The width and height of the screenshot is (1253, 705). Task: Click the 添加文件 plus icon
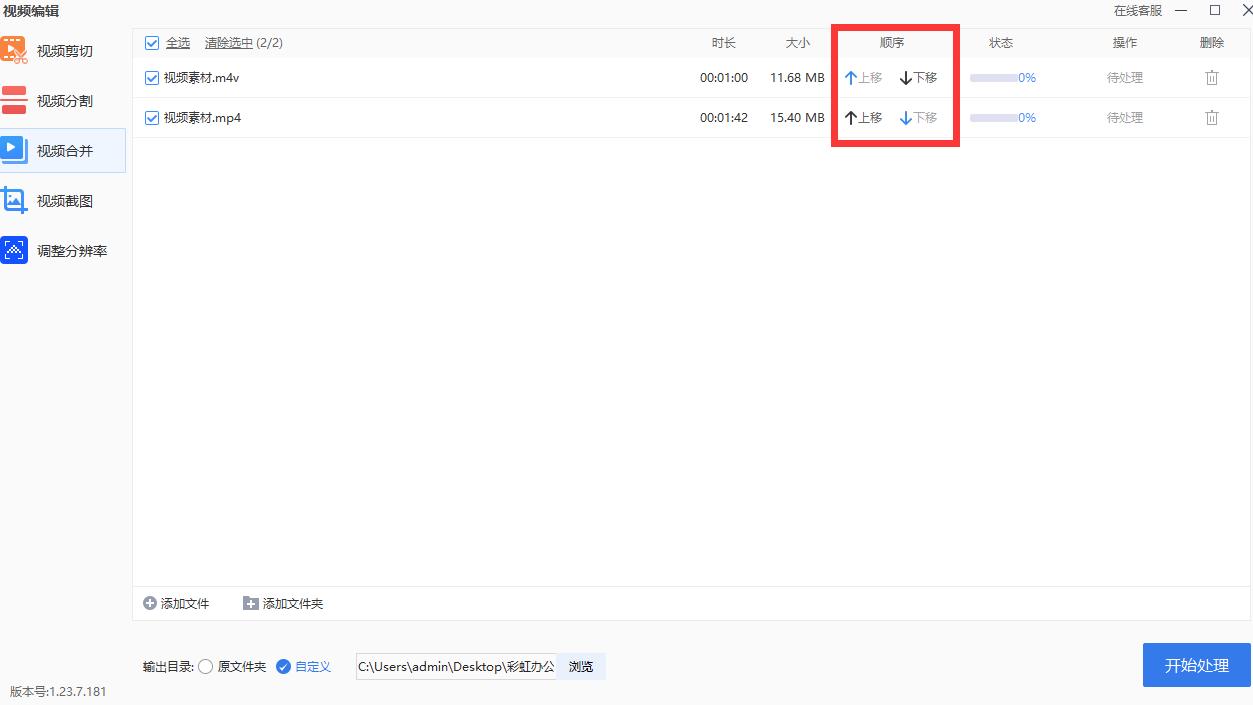click(150, 603)
